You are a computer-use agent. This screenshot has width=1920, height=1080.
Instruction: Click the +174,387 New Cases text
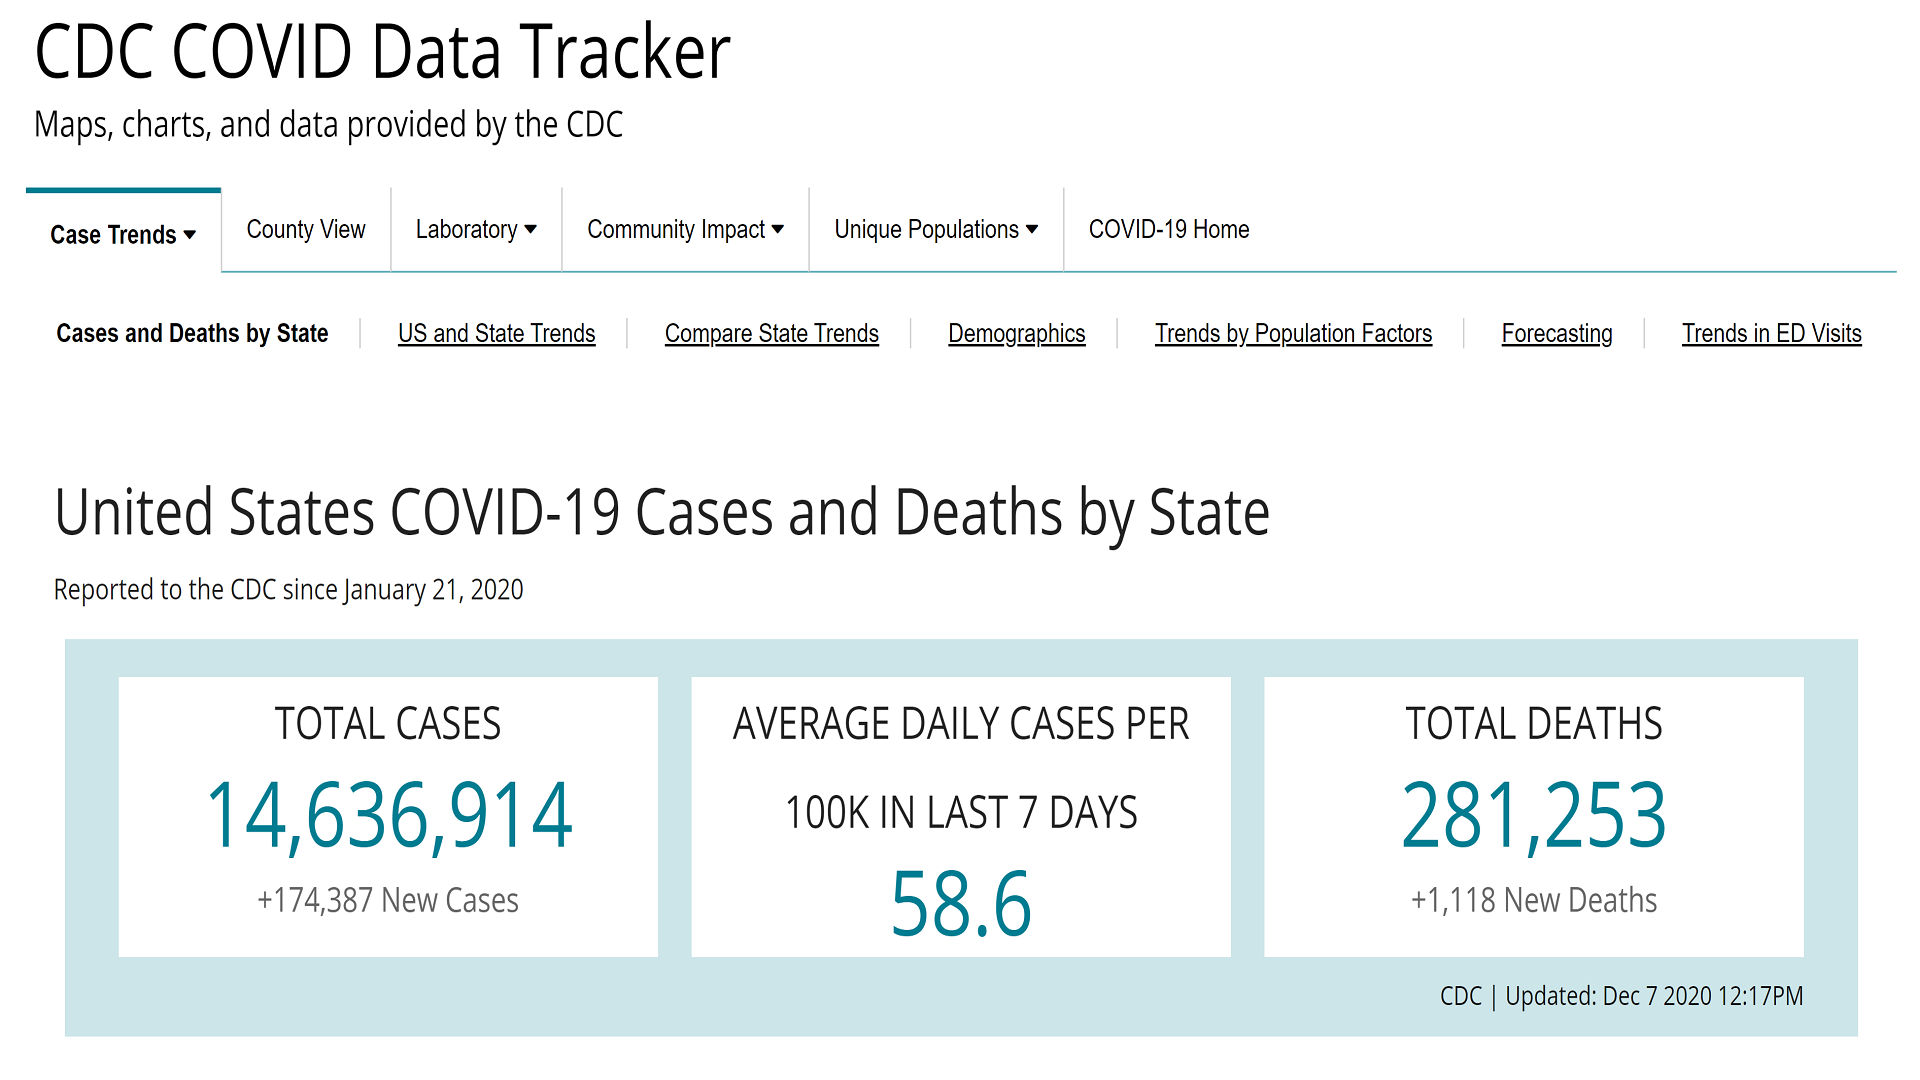388,900
